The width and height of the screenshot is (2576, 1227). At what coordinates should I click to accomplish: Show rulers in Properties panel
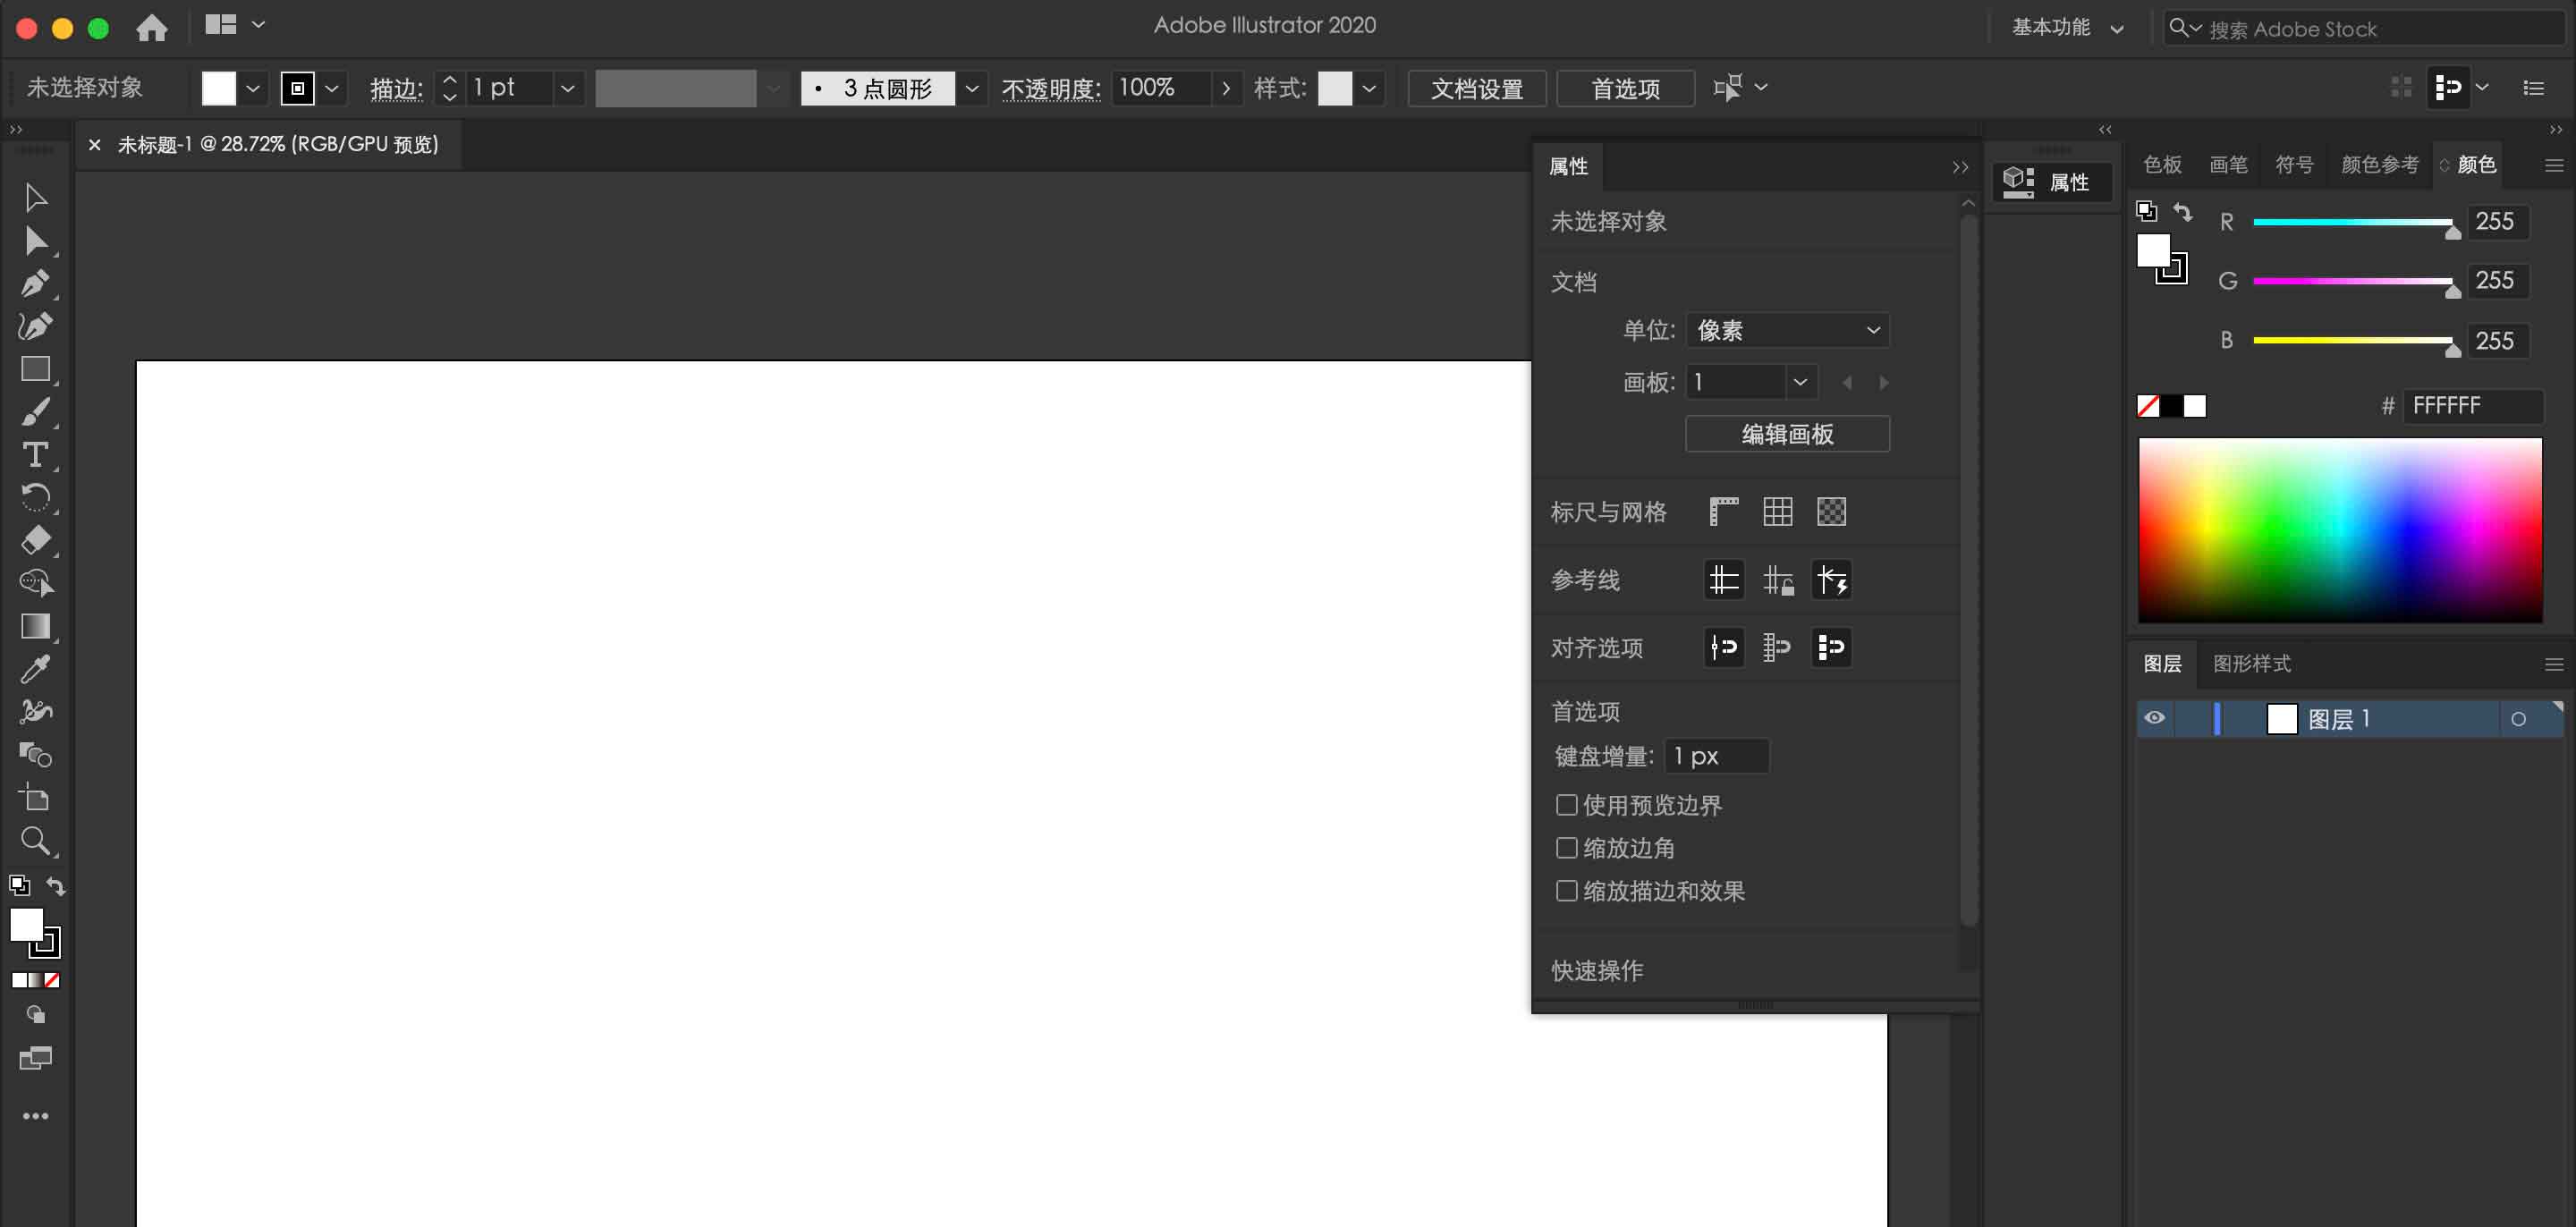coord(1723,512)
